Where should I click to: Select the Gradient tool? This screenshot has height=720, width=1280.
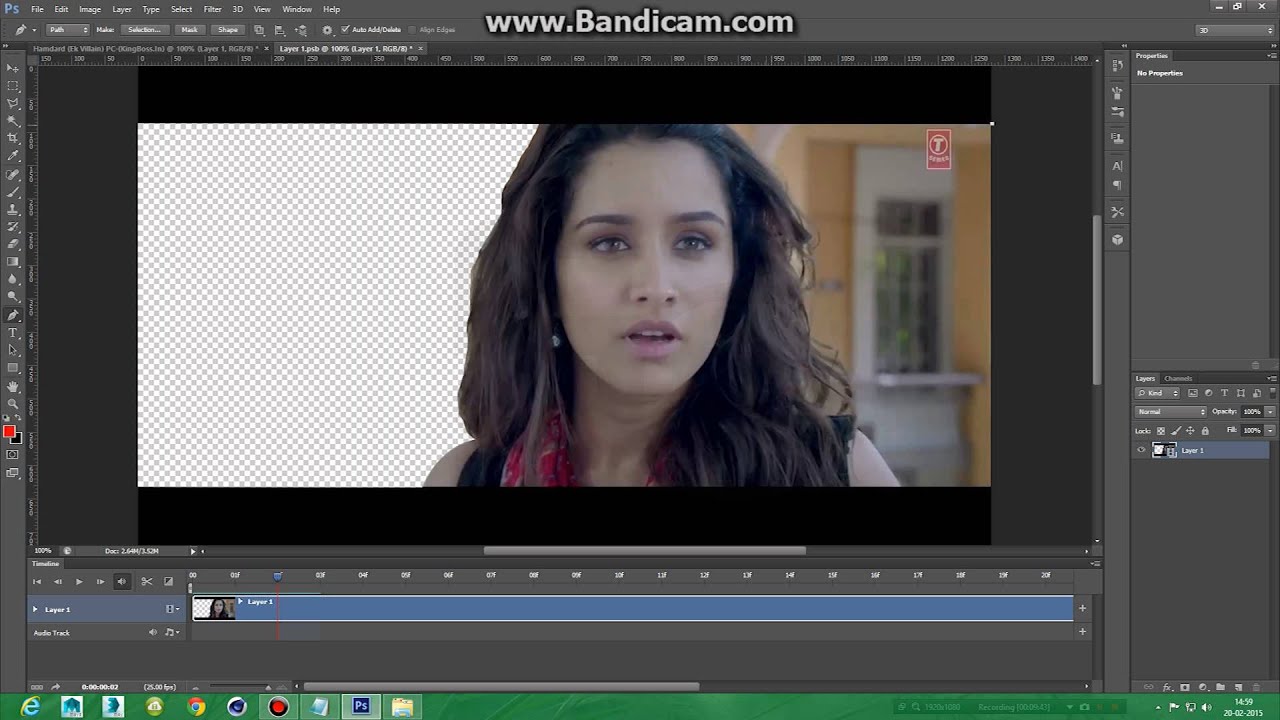[13, 261]
